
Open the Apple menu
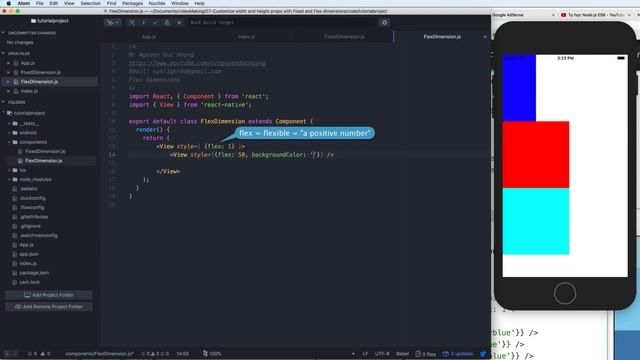point(9,3)
